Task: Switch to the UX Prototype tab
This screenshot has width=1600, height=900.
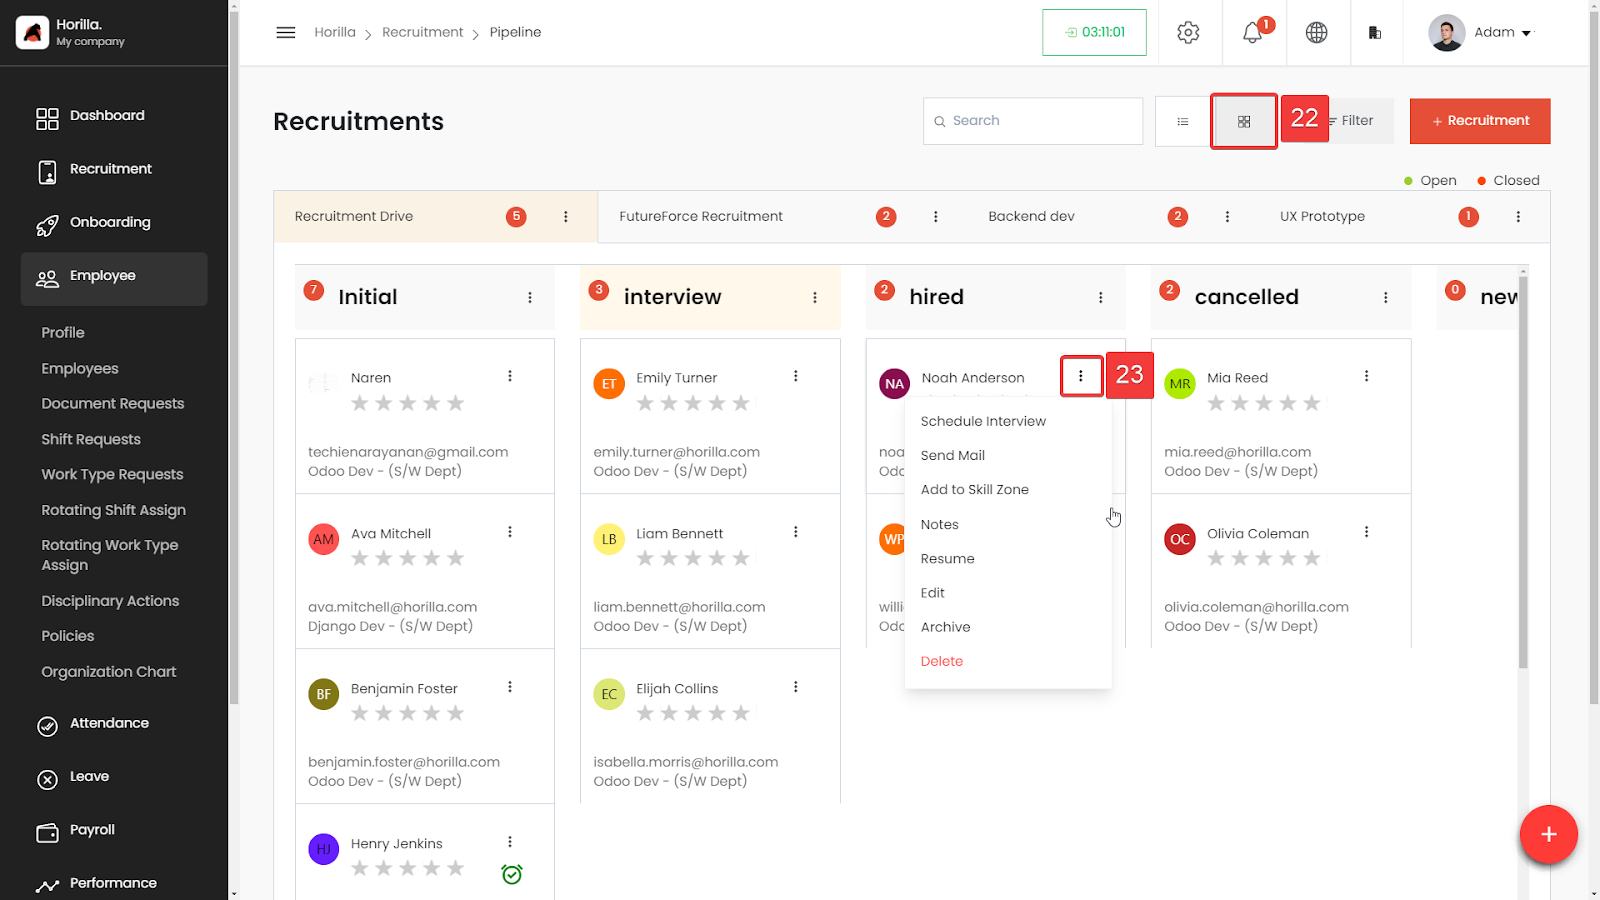Action: (x=1322, y=217)
